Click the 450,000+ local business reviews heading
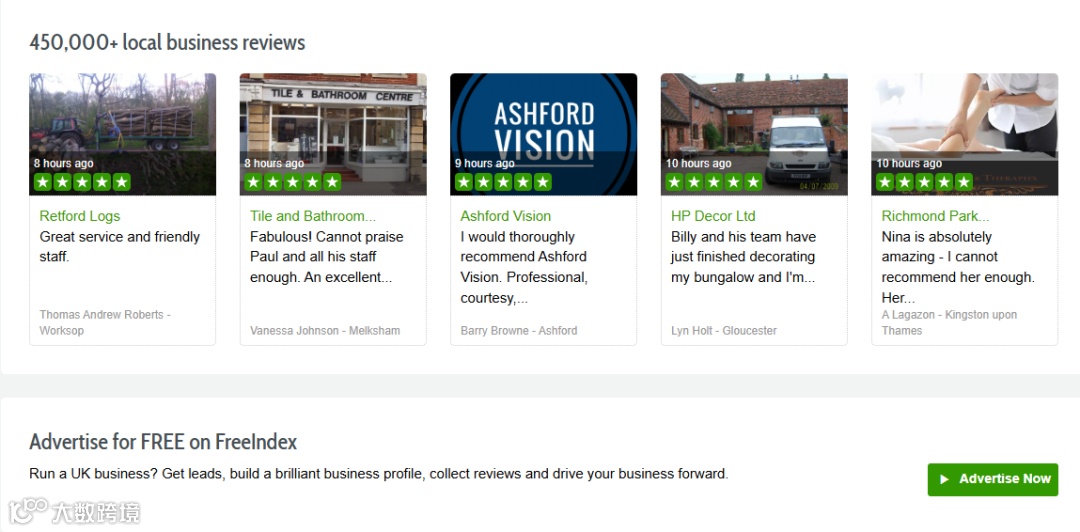 pyautogui.click(x=167, y=43)
